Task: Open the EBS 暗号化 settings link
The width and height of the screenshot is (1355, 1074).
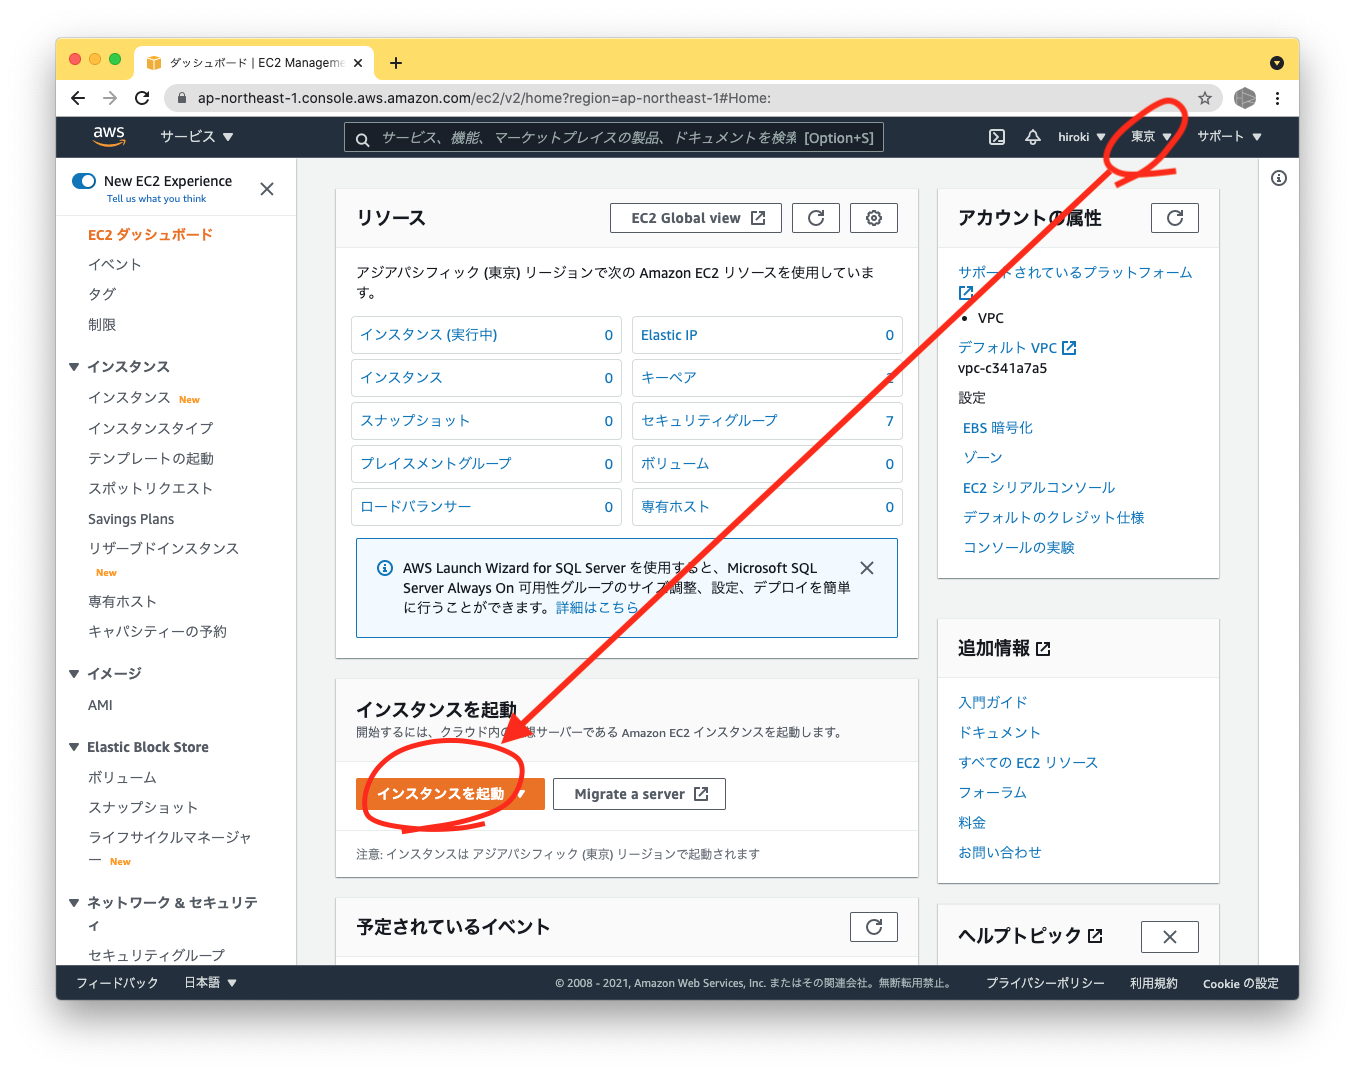Action: [x=998, y=428]
